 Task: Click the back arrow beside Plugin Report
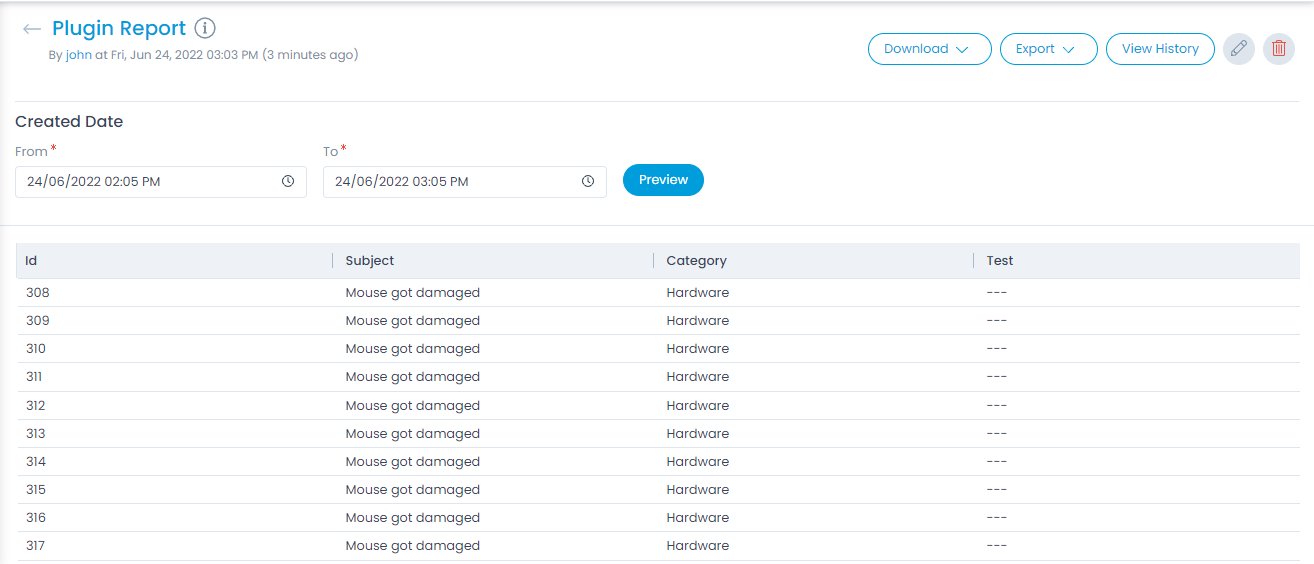click(x=32, y=30)
